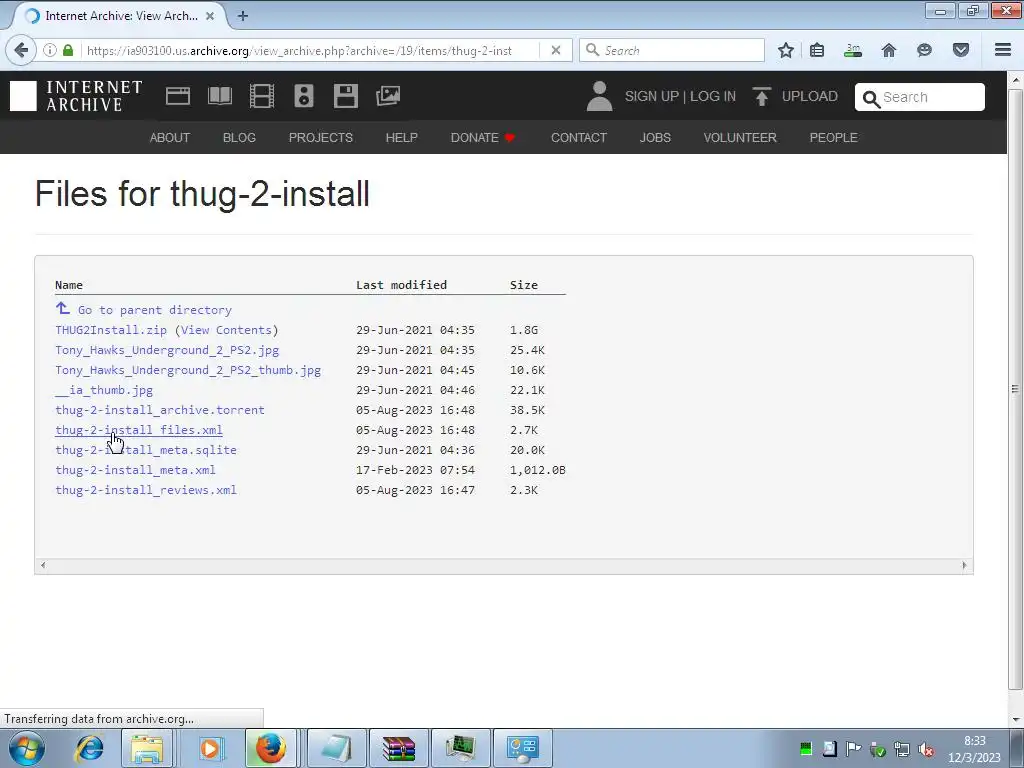Click the LOG IN link

tap(712, 96)
